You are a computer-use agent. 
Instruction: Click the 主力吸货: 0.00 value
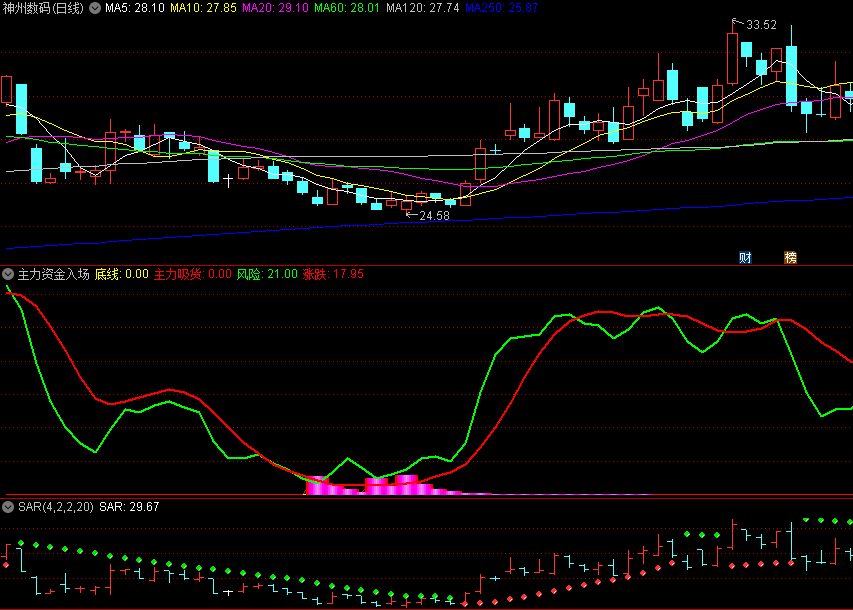193,274
